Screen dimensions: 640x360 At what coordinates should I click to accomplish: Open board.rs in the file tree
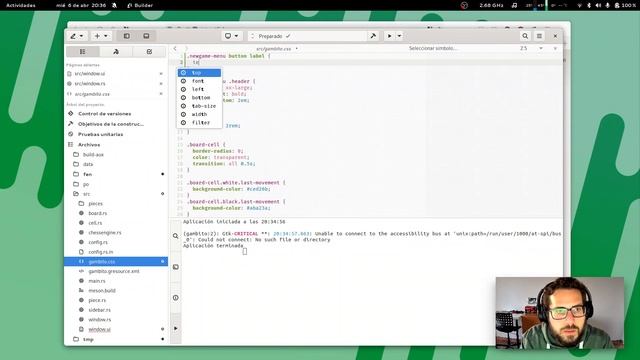[x=98, y=213]
